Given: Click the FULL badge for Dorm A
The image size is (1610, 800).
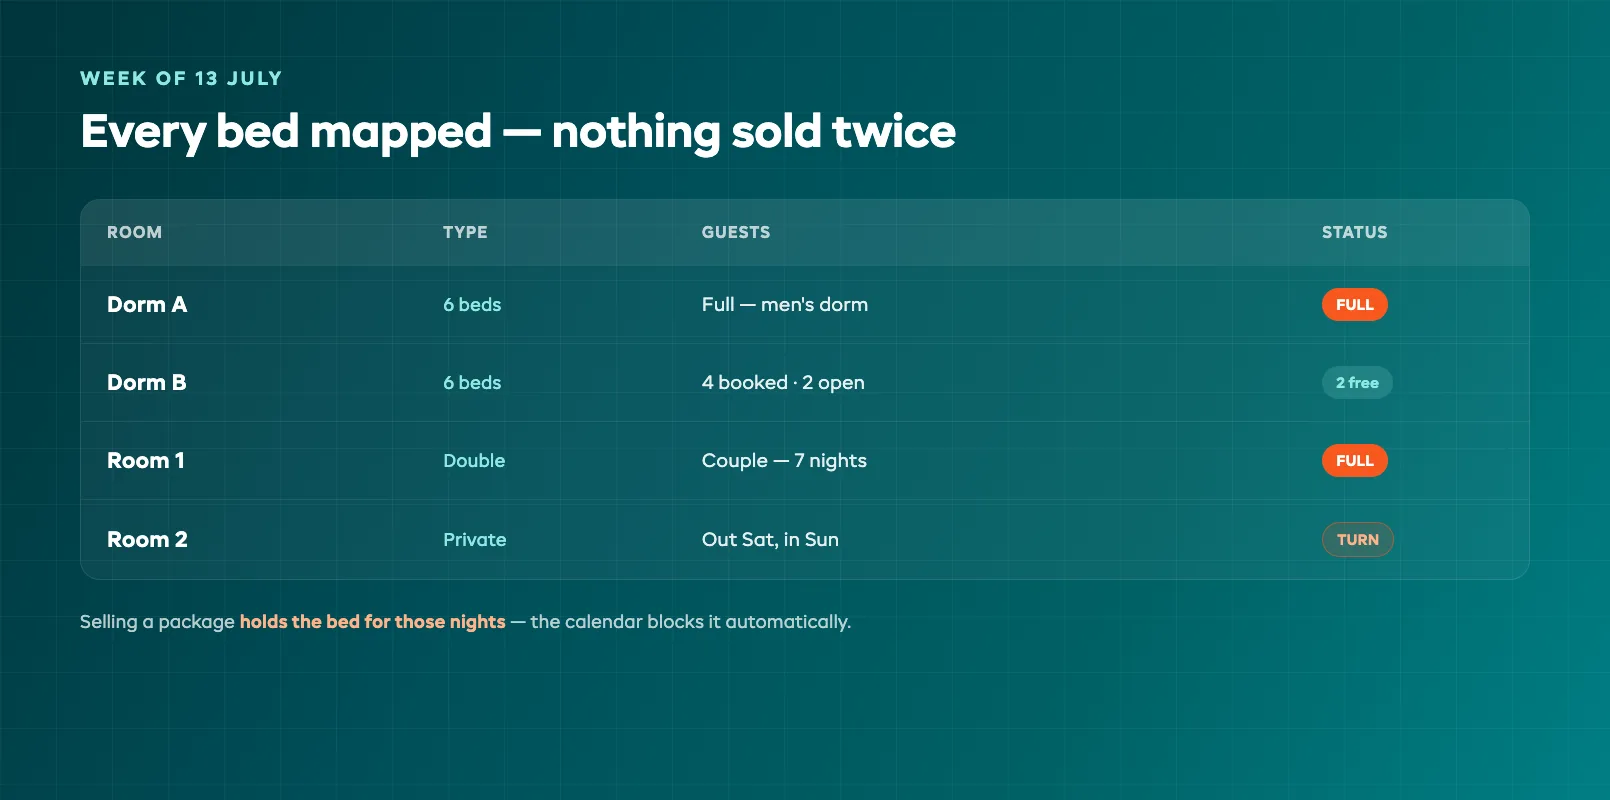Looking at the screenshot, I should pos(1354,305).
